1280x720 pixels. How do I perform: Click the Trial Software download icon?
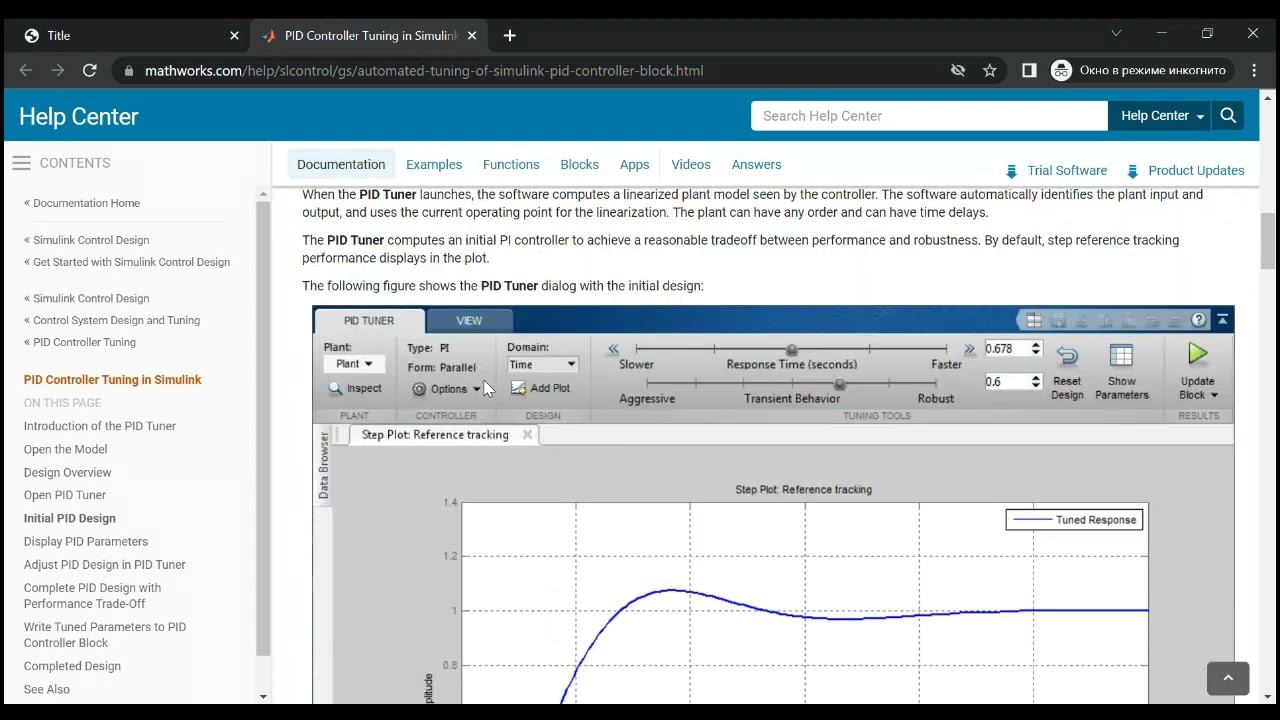tap(1011, 171)
